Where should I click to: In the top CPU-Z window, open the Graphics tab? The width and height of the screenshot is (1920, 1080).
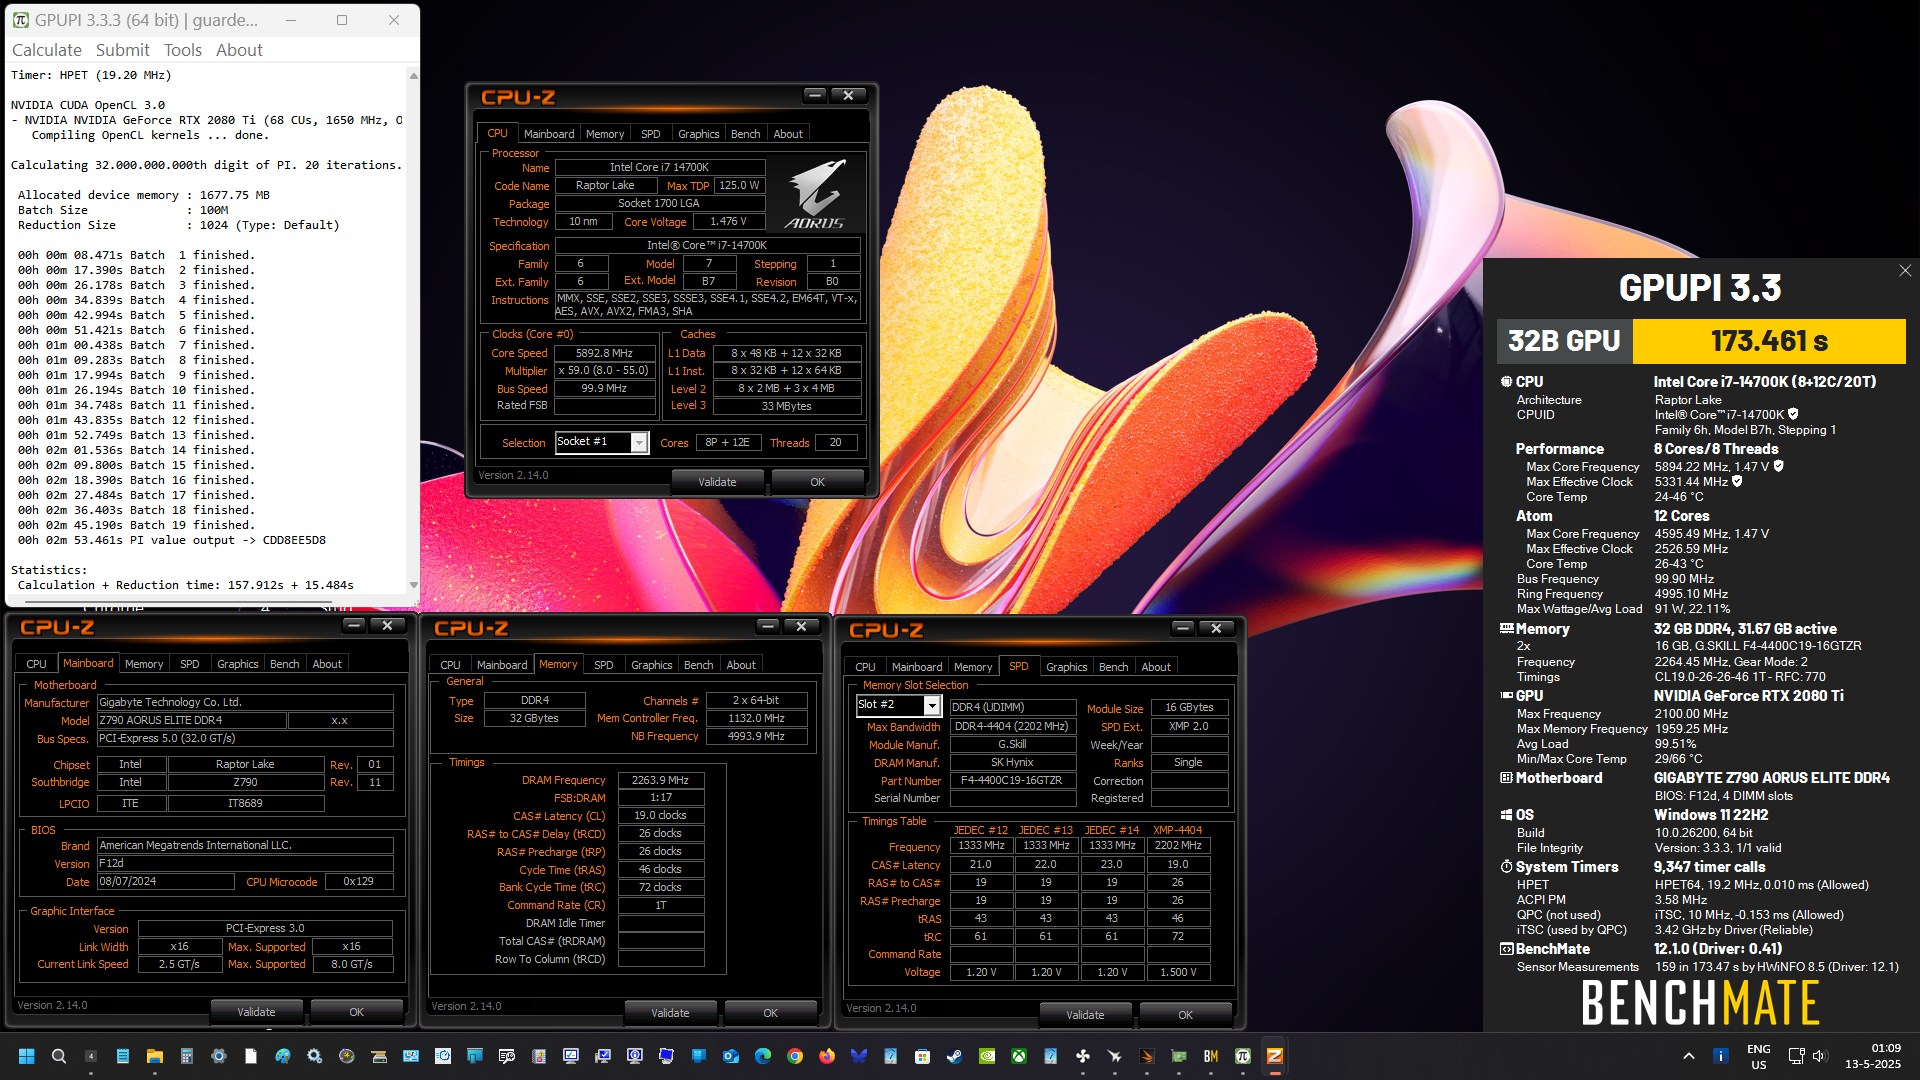pyautogui.click(x=698, y=133)
